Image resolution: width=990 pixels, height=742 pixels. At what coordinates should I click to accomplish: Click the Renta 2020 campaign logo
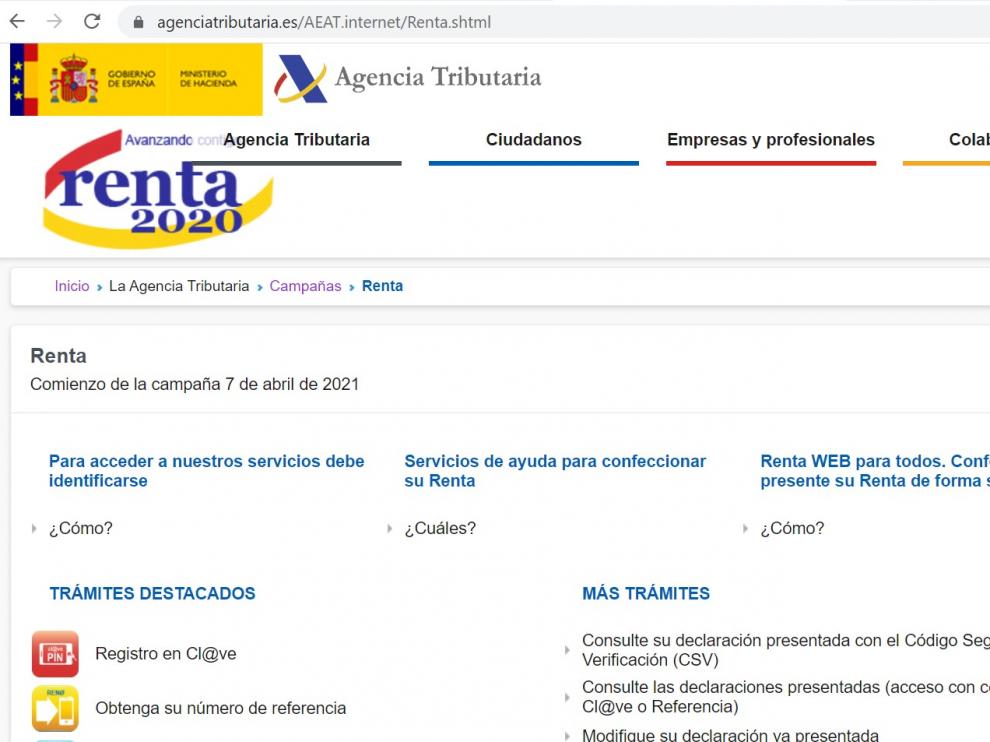coord(158,189)
